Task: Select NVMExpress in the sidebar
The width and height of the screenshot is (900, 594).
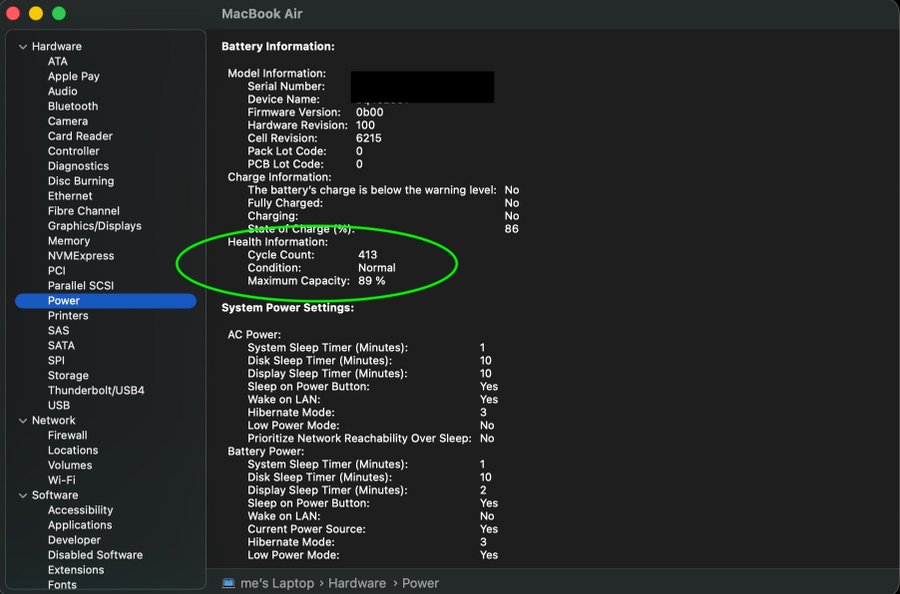Action: click(81, 256)
